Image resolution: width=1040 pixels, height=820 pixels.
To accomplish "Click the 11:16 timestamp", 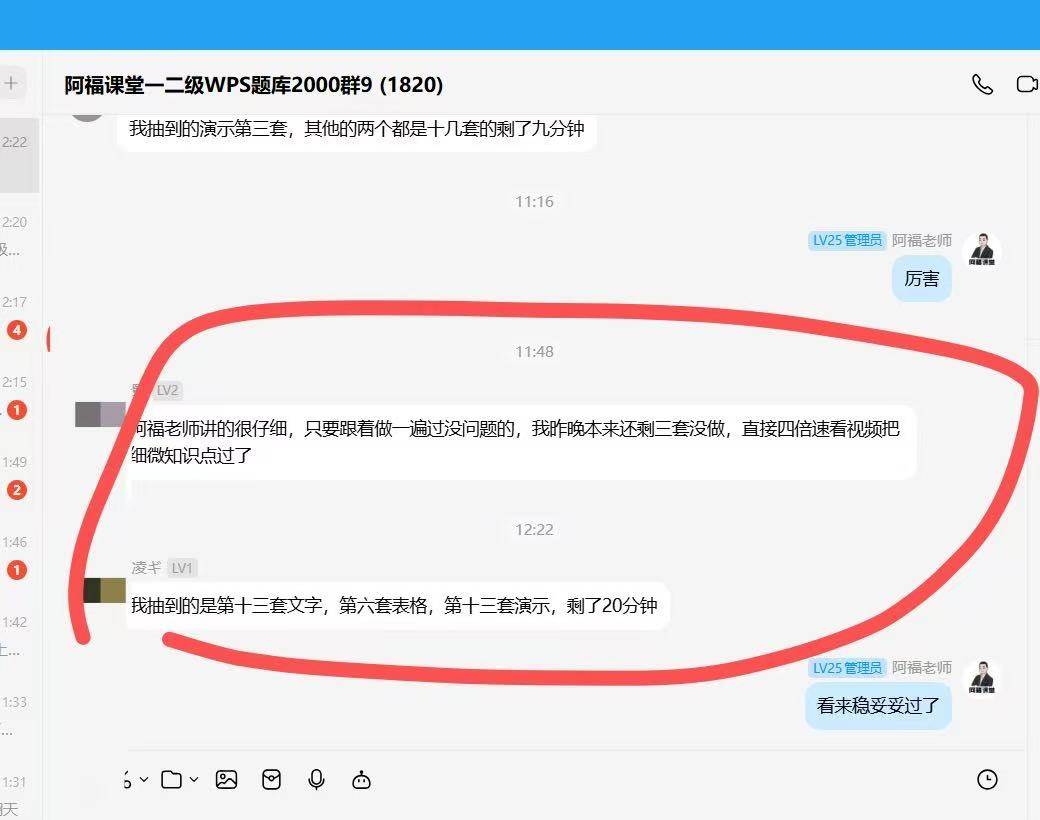I will coord(534,202).
